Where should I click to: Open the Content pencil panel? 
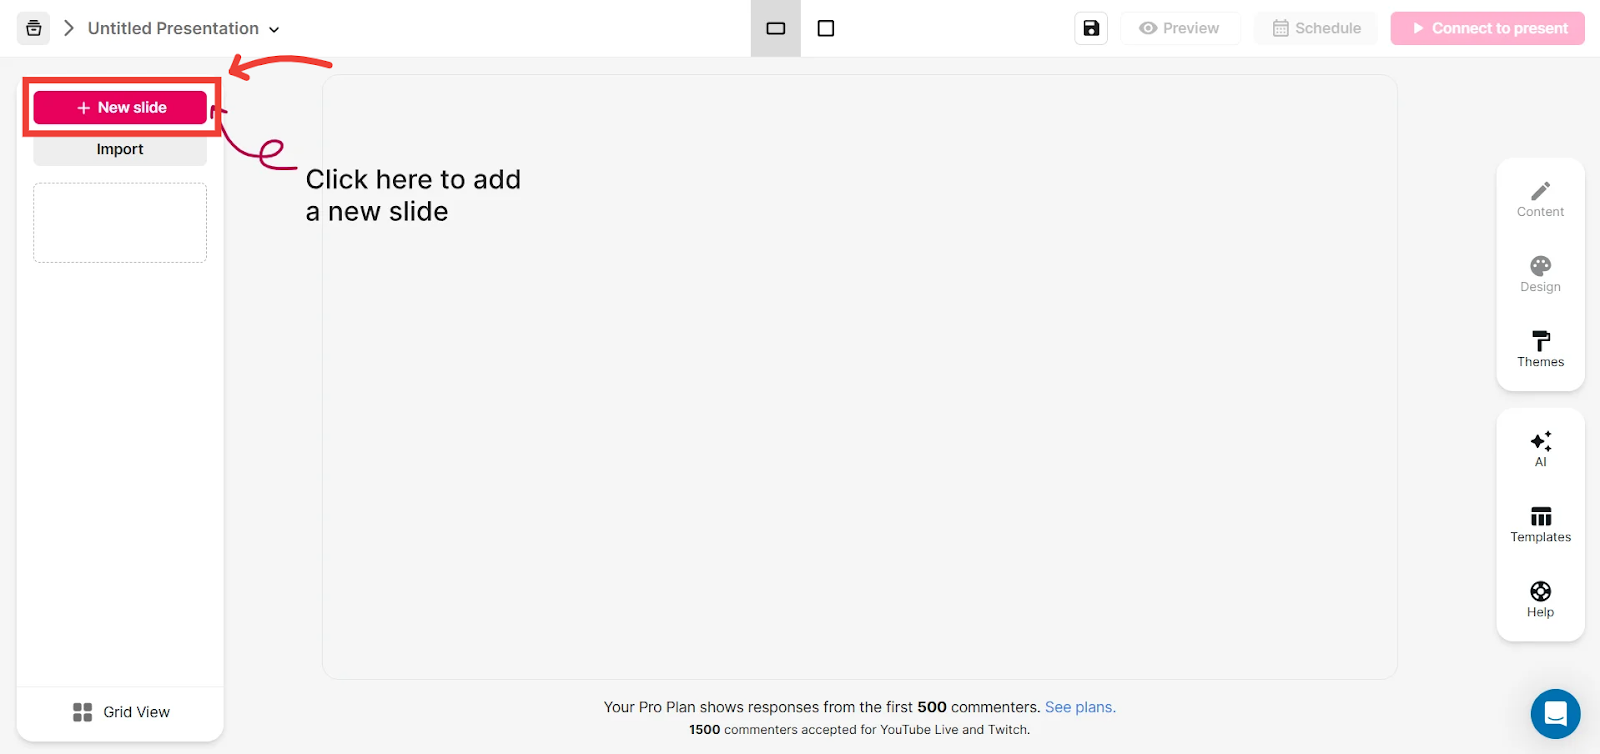click(x=1540, y=198)
